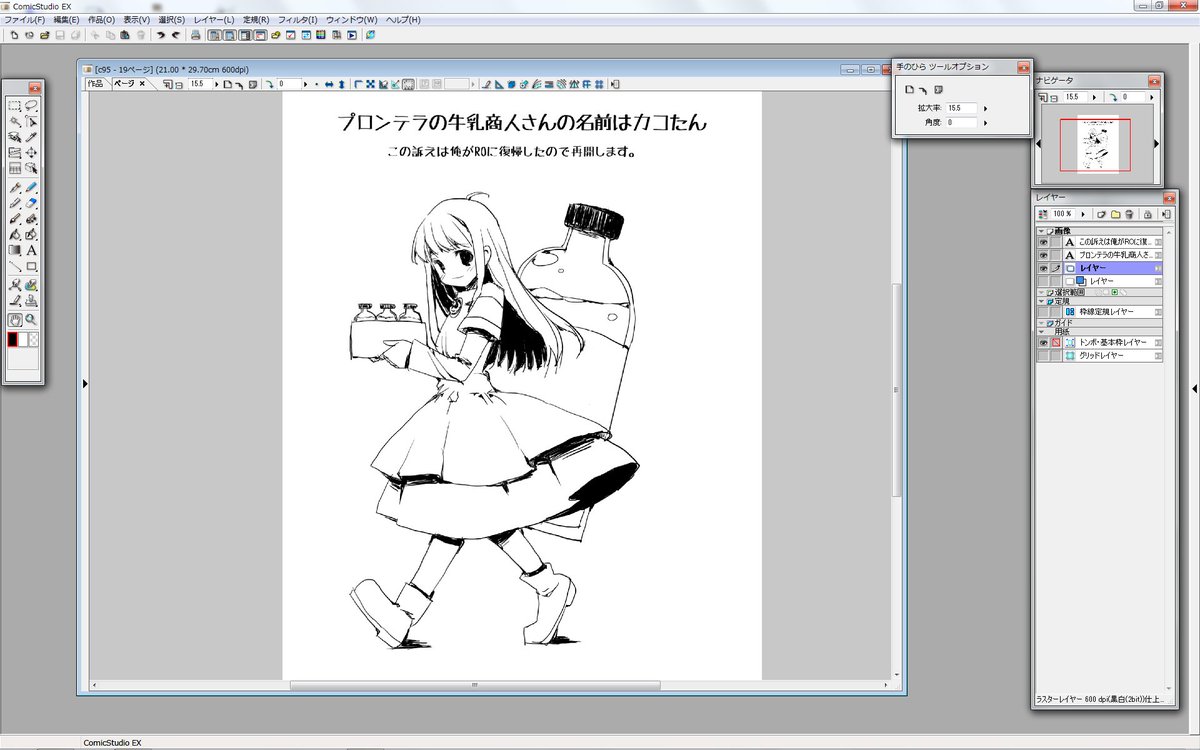This screenshot has width=1200, height=750.
Task: Select the transparent color swatch
Action: tap(34, 339)
